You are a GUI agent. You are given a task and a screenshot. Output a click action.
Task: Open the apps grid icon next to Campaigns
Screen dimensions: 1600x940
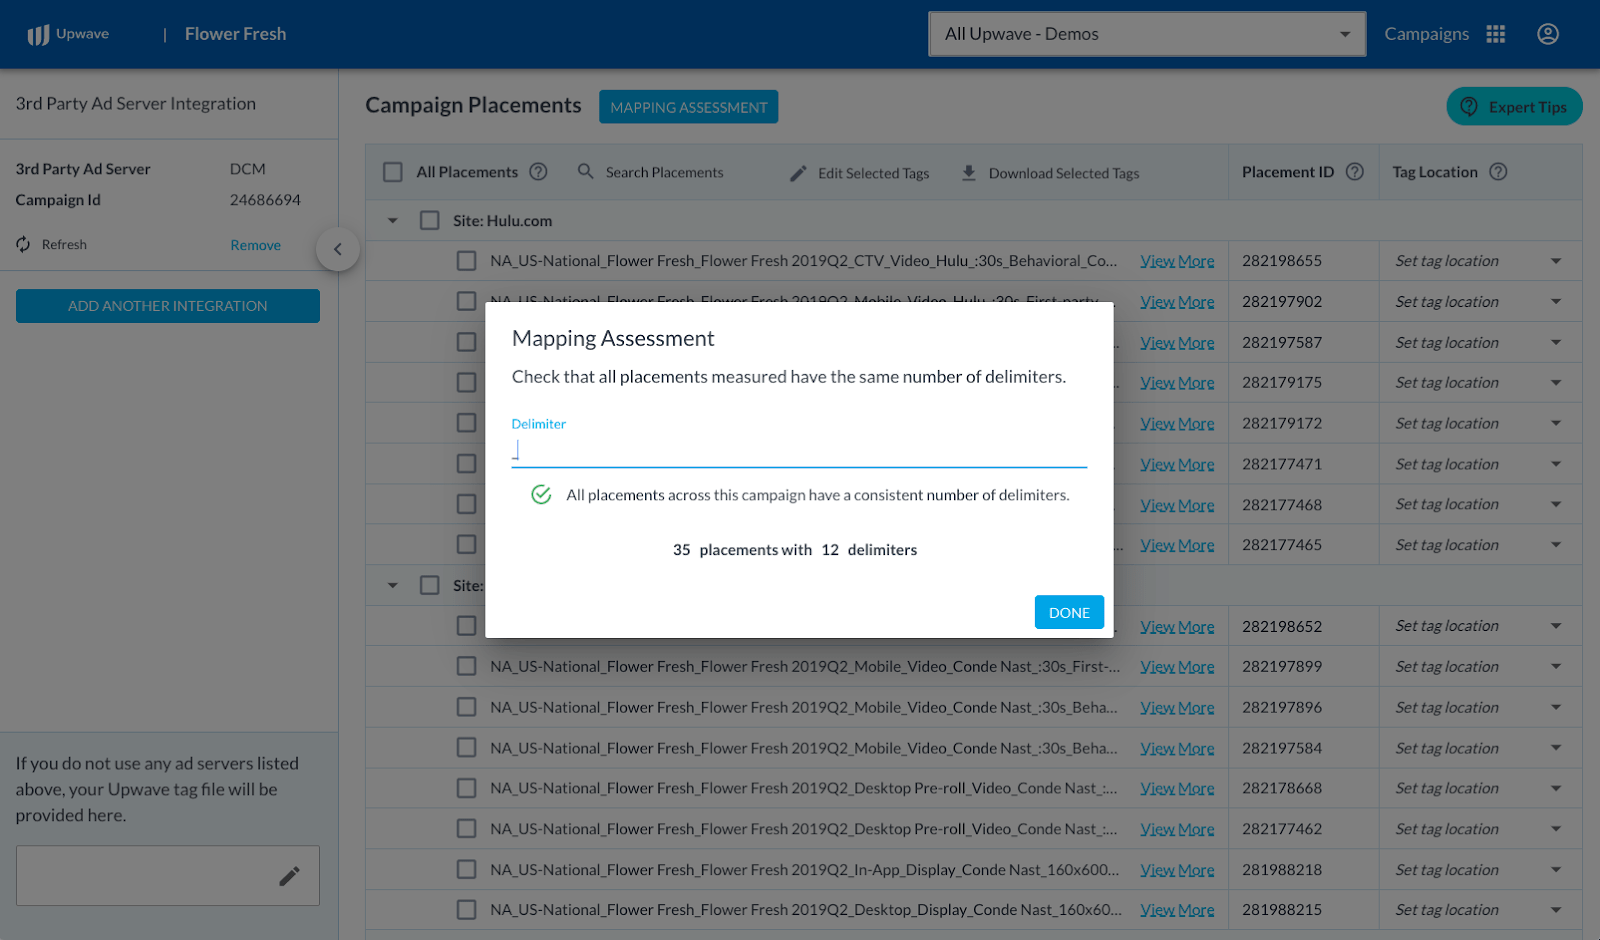(x=1495, y=34)
